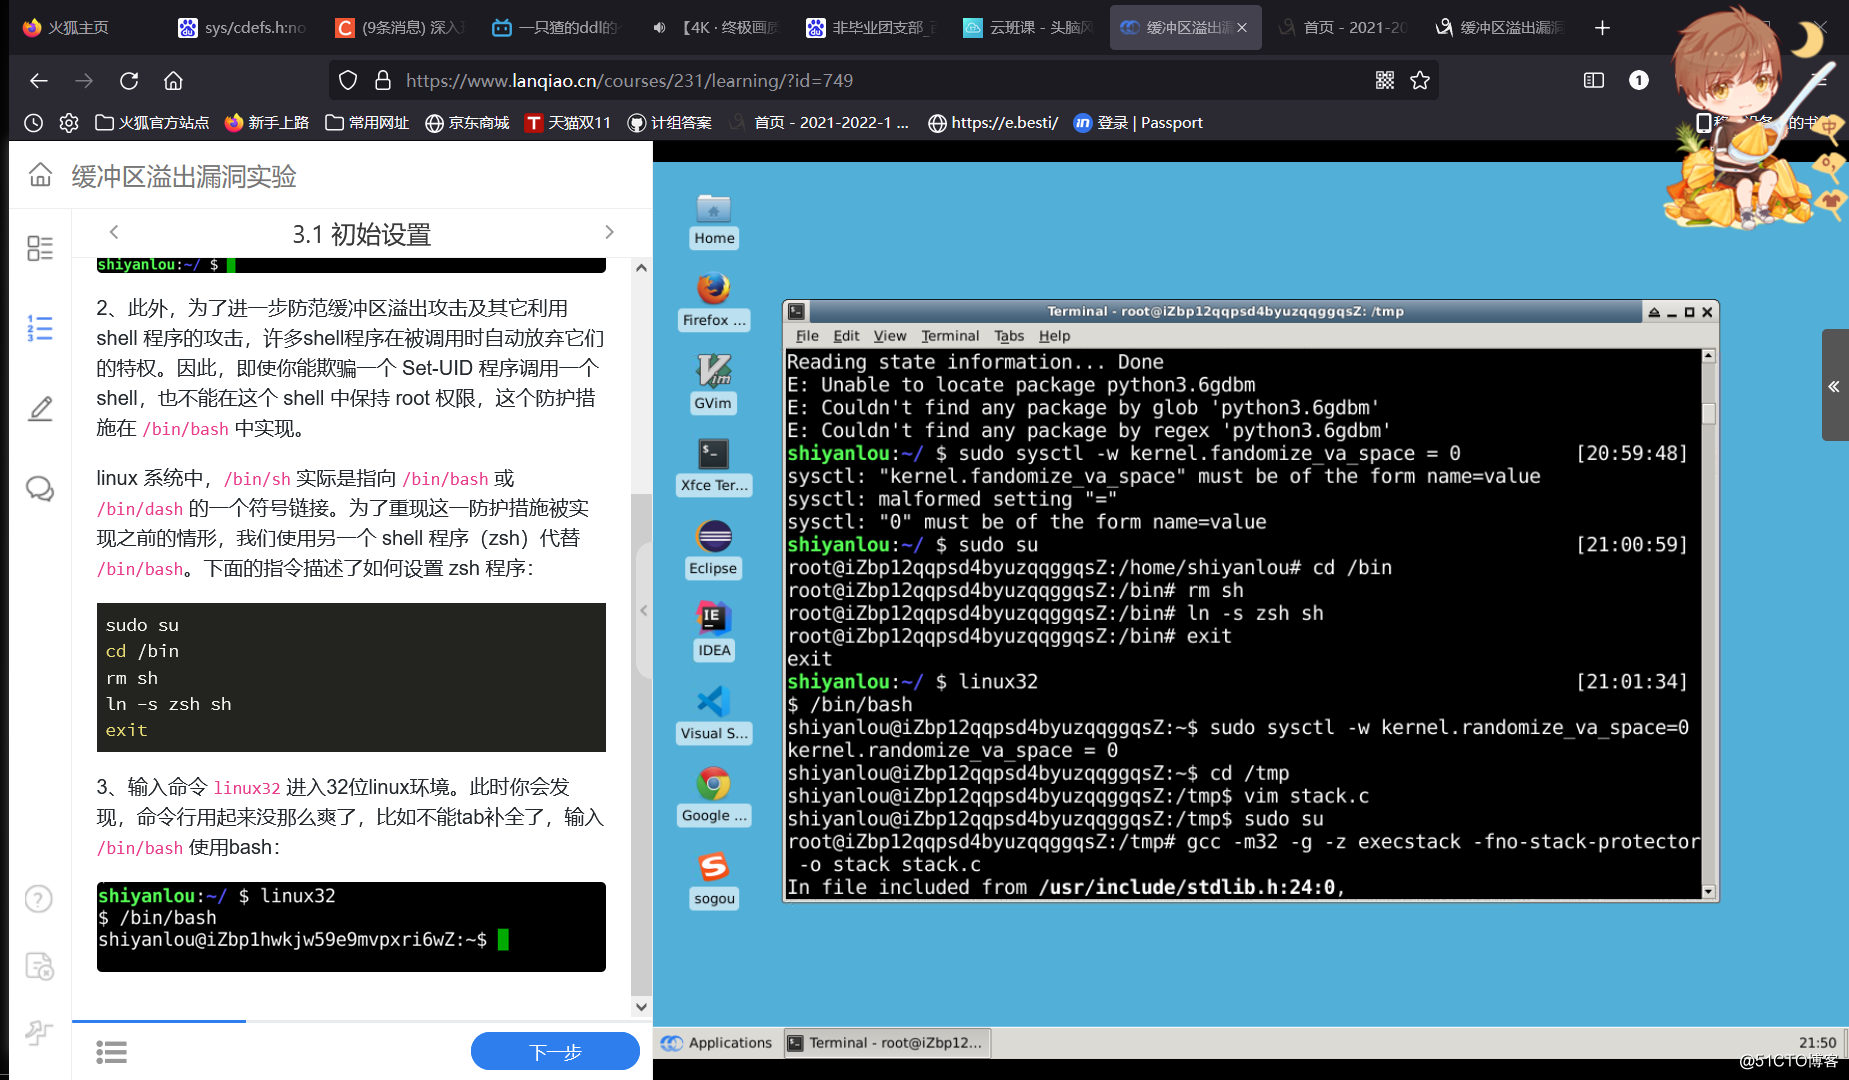Open the 新手上路 bookmark
Screen dimensions: 1849x1080
click(x=267, y=122)
